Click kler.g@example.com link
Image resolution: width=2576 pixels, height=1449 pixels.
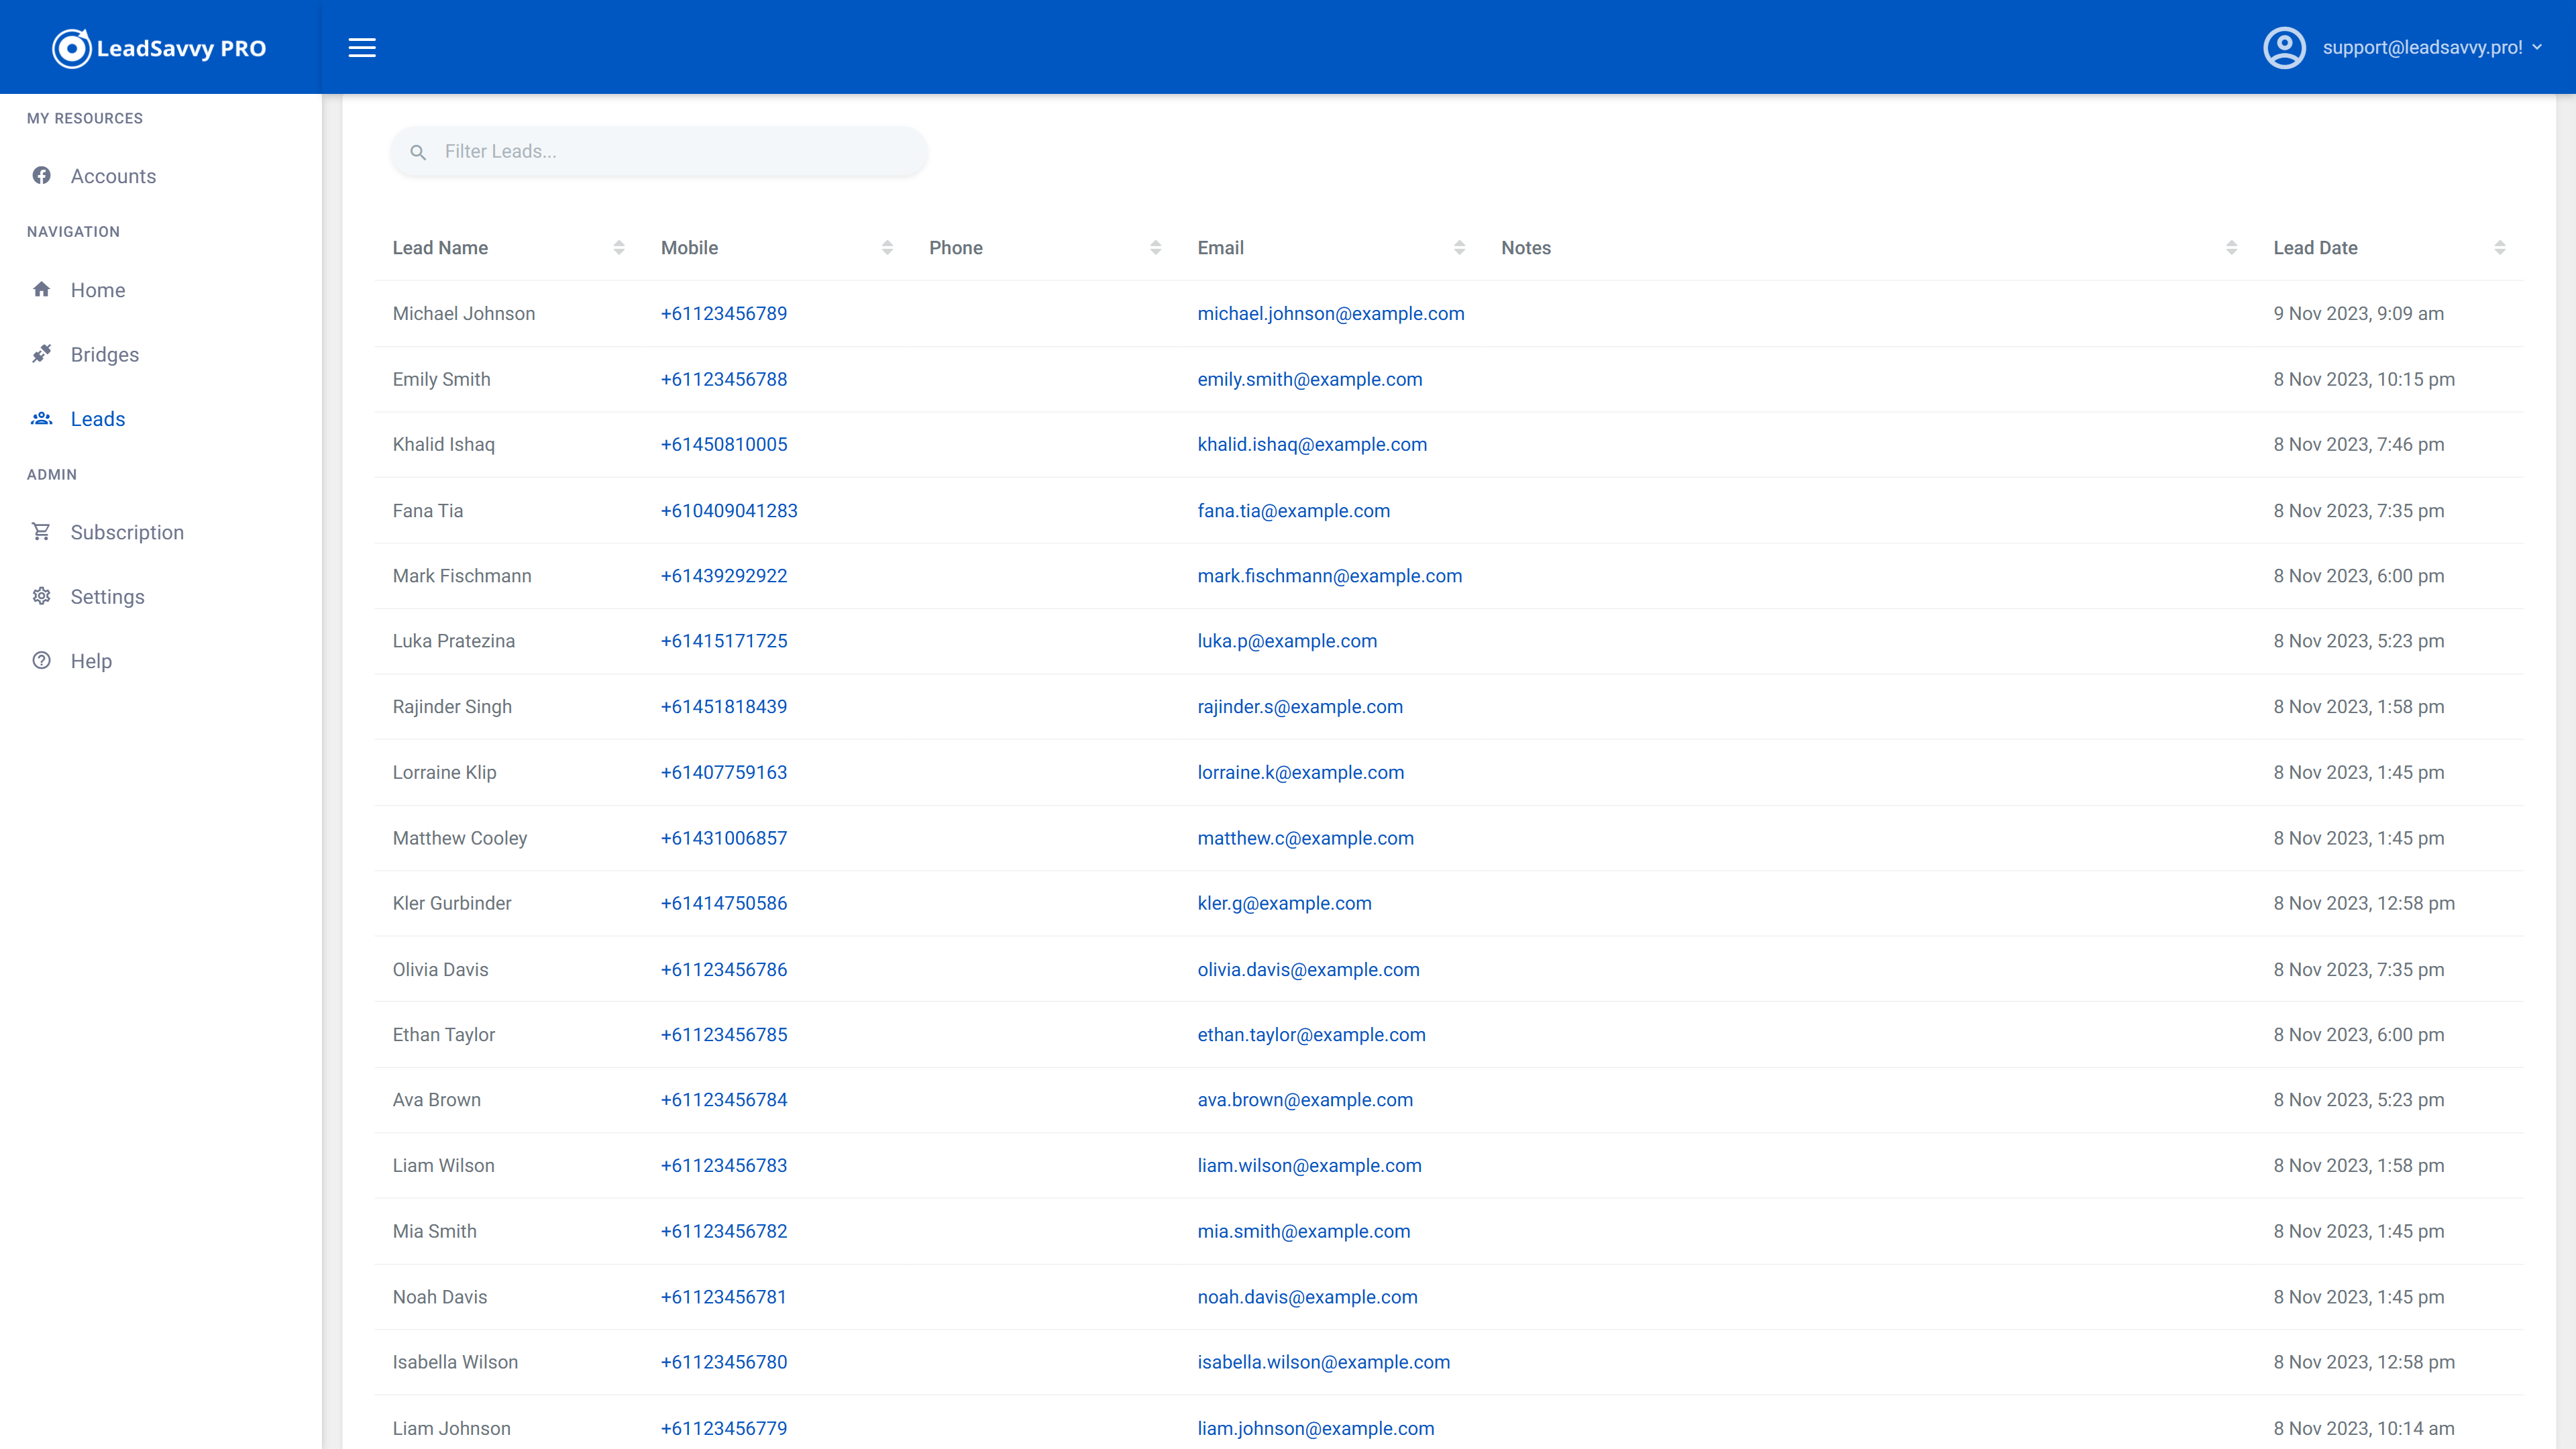tap(1285, 904)
